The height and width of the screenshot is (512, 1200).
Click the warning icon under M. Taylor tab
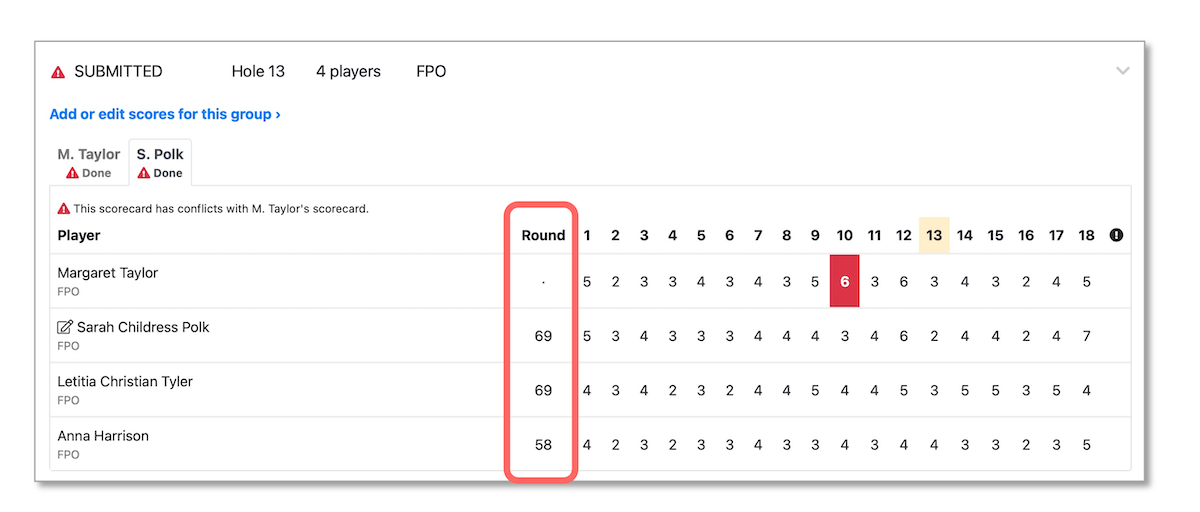(x=72, y=173)
